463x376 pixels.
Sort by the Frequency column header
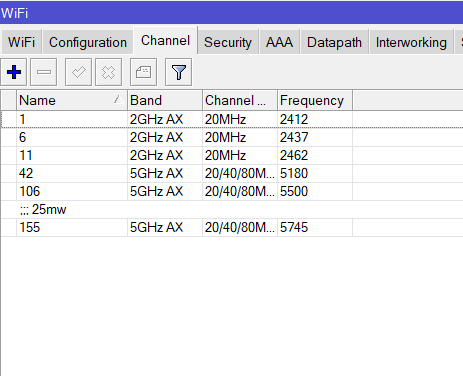point(315,100)
